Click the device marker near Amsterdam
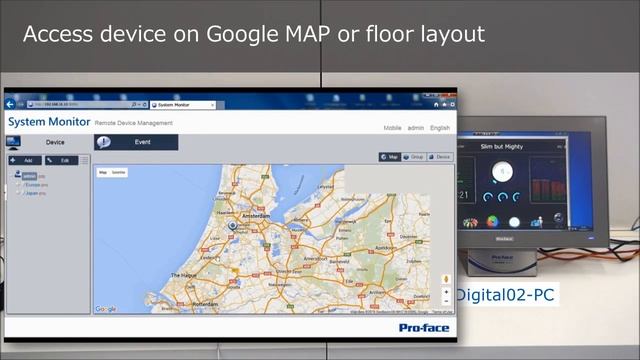 point(233,226)
